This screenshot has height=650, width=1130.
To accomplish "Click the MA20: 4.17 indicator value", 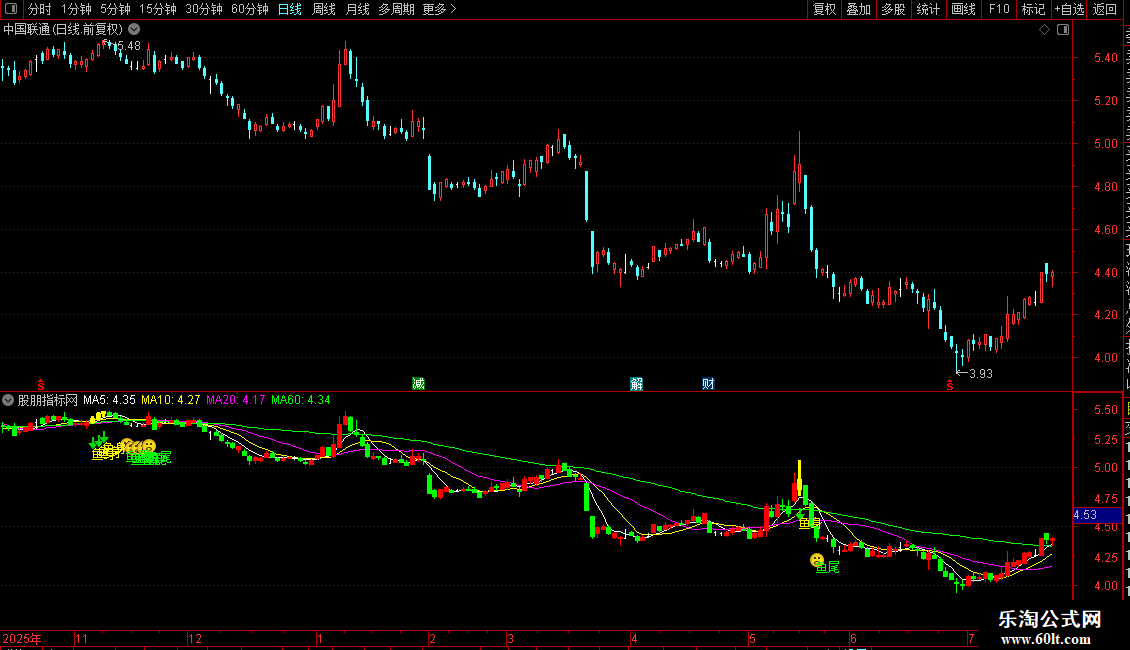I will (236, 400).
